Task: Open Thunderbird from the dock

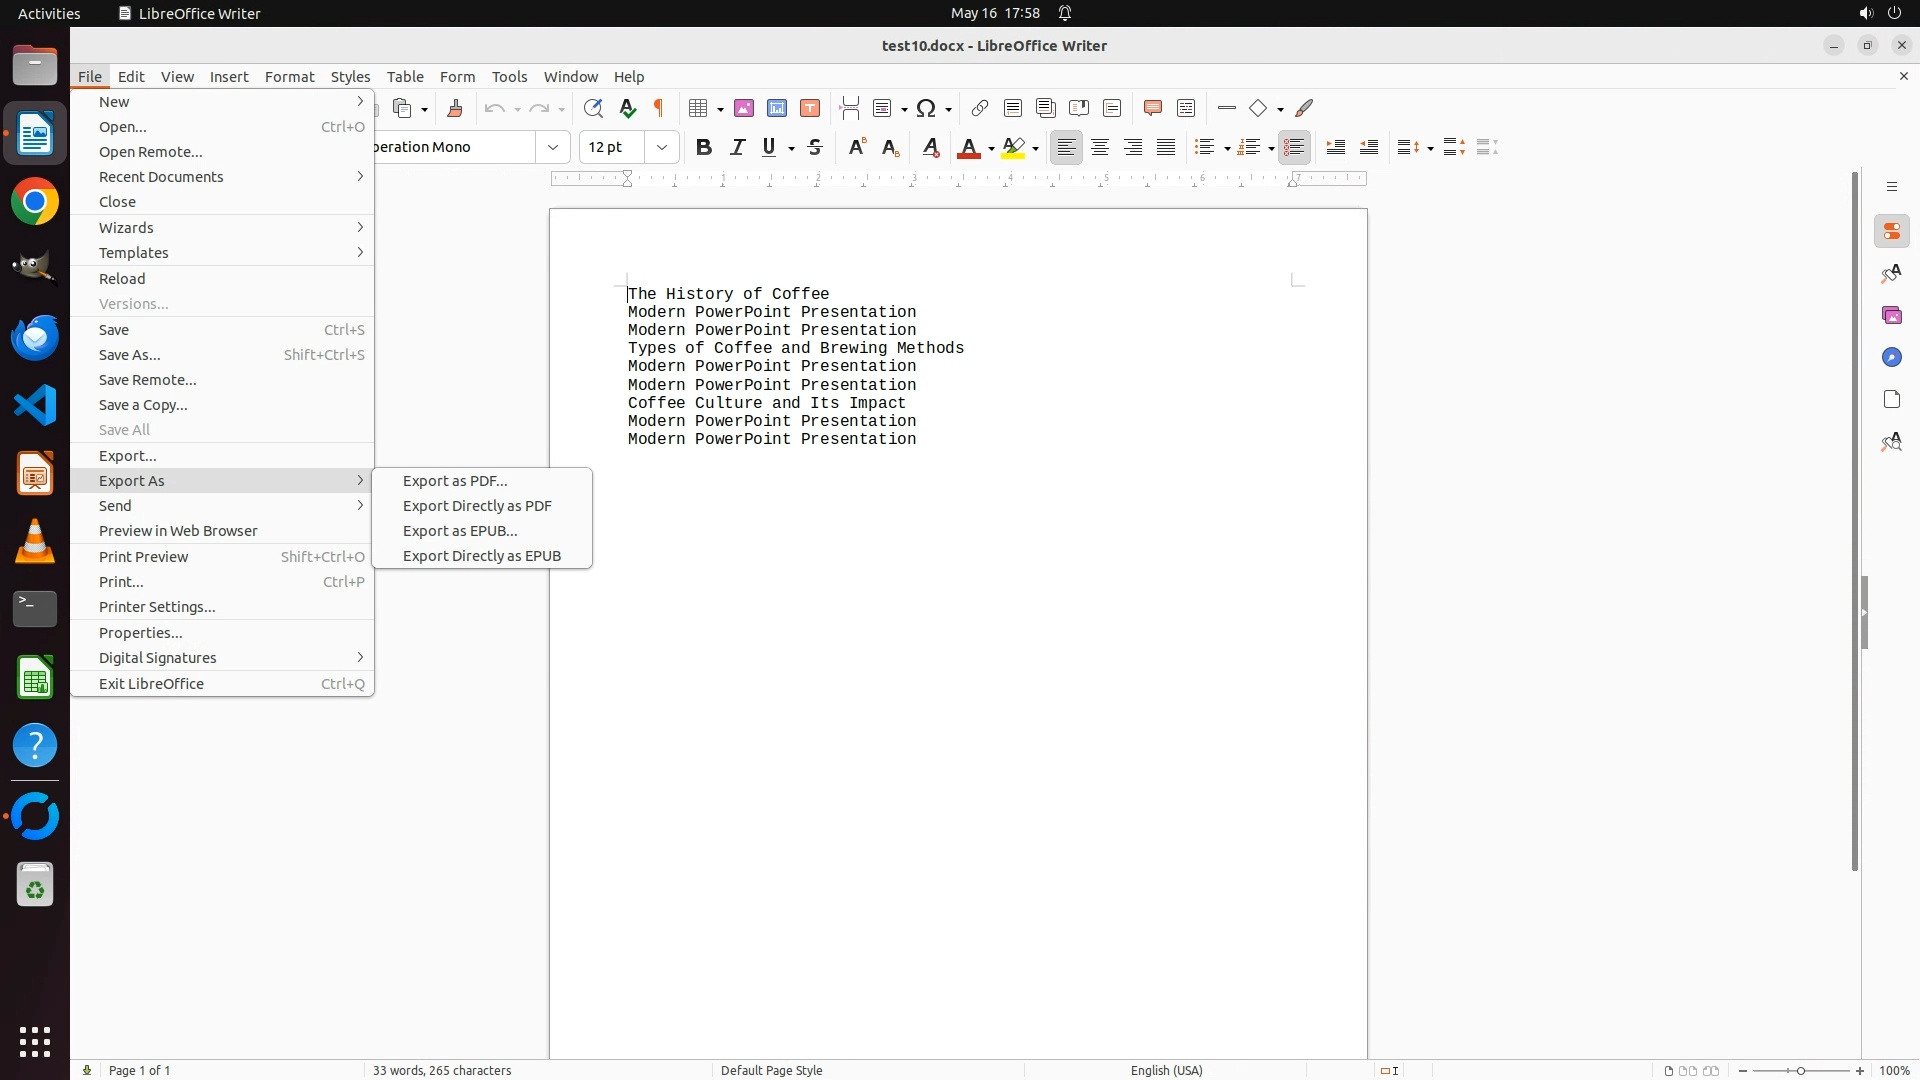Action: [x=35, y=337]
